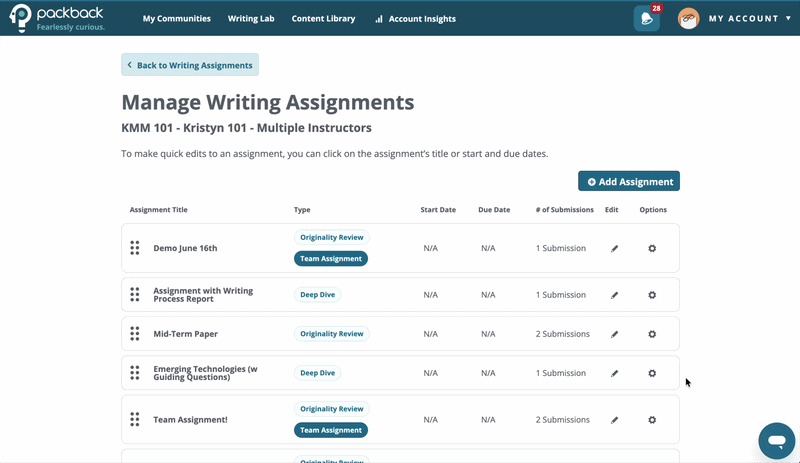Click drag handle of Demo June 16th

[x=135, y=248]
